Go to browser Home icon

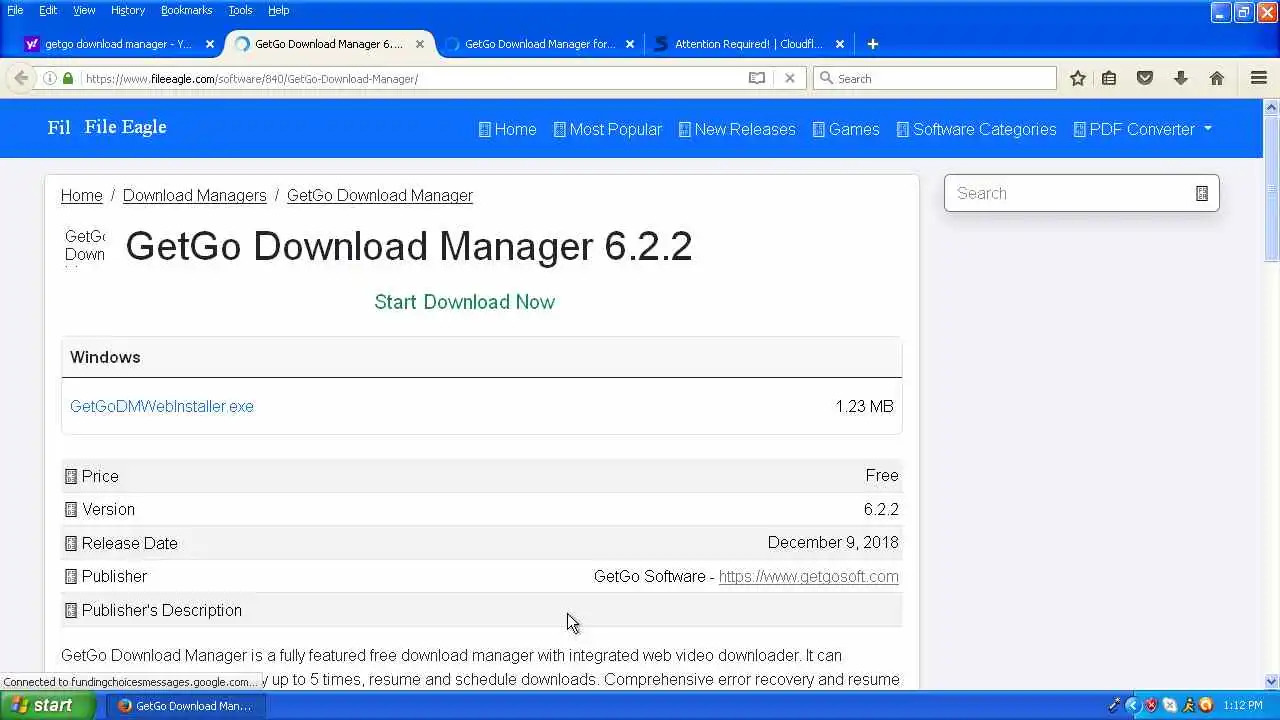(1217, 78)
